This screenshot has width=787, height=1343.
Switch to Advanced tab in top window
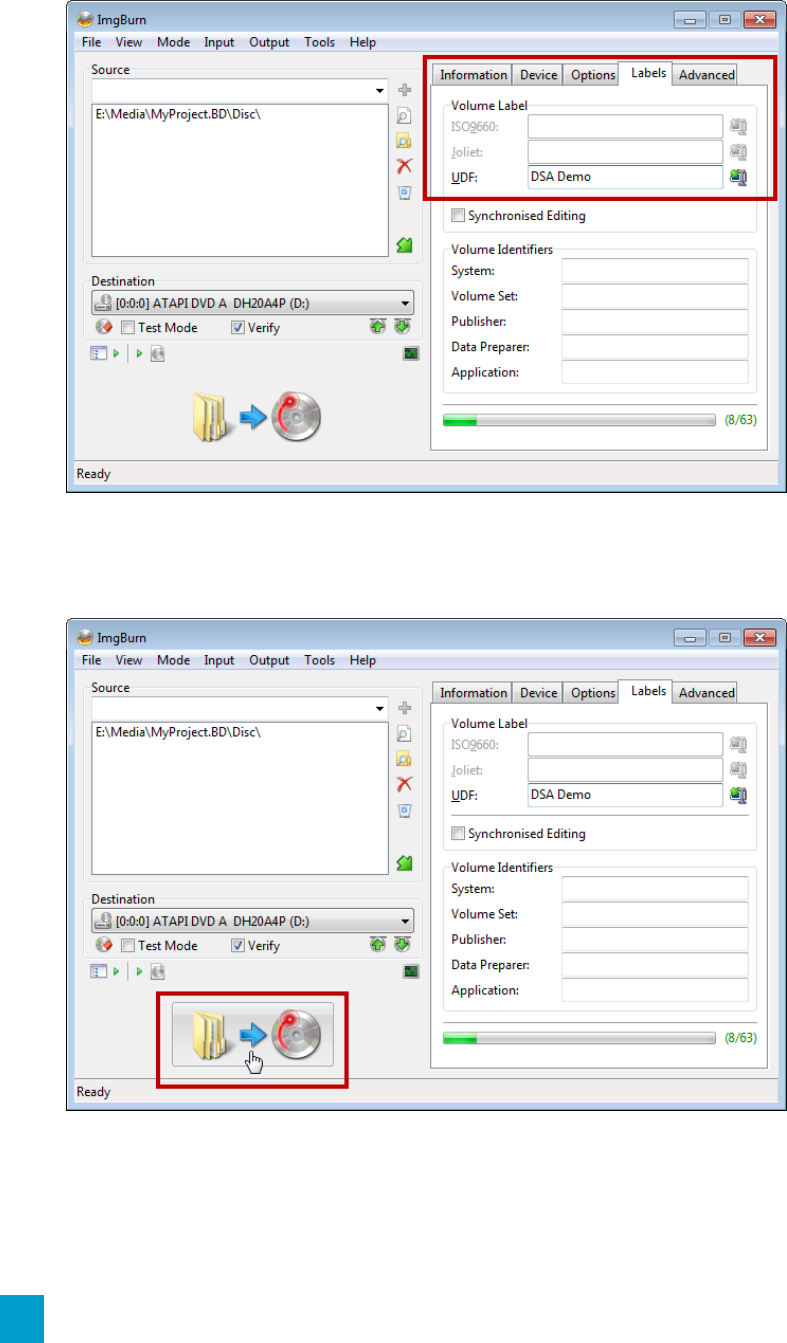pyautogui.click(x=706, y=75)
